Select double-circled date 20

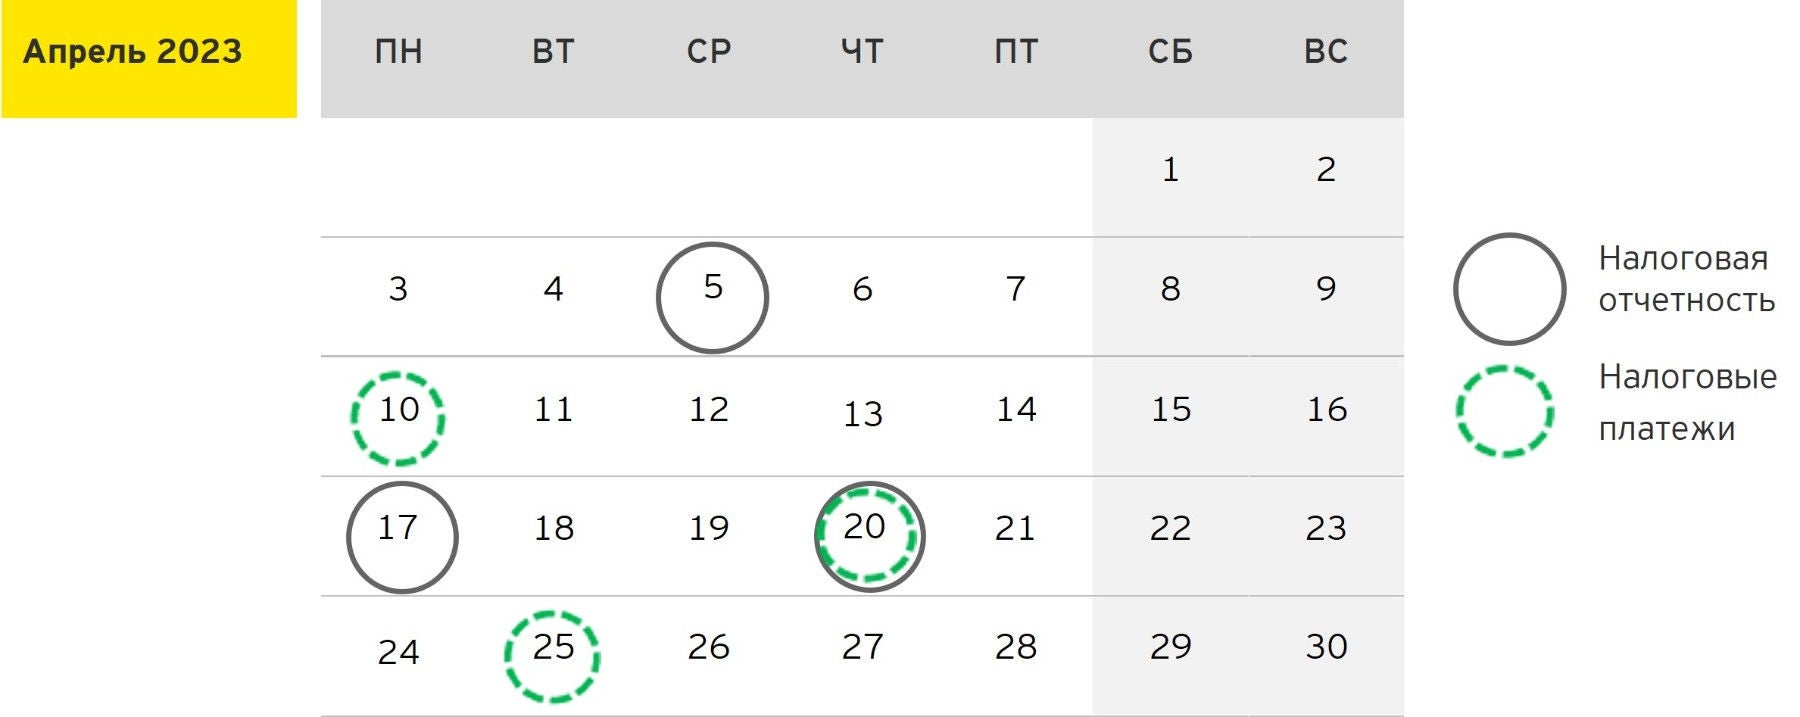(x=868, y=536)
